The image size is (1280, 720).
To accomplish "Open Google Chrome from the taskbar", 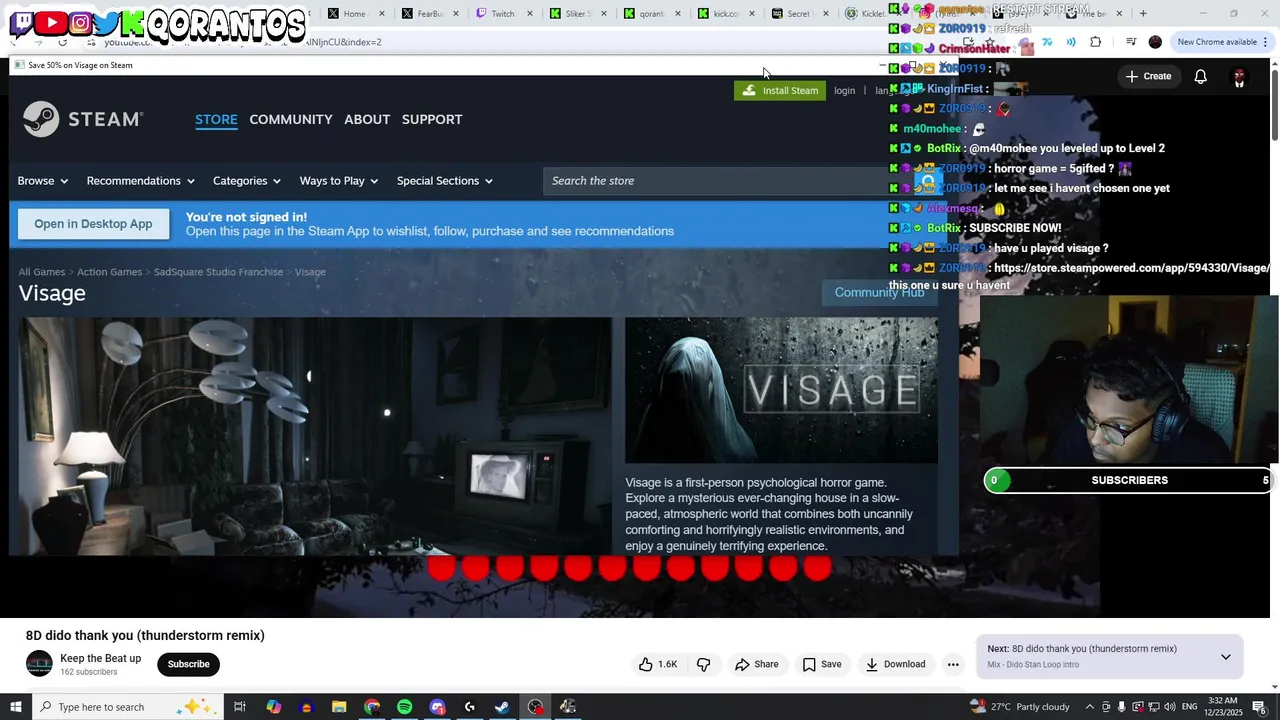I will point(372,707).
